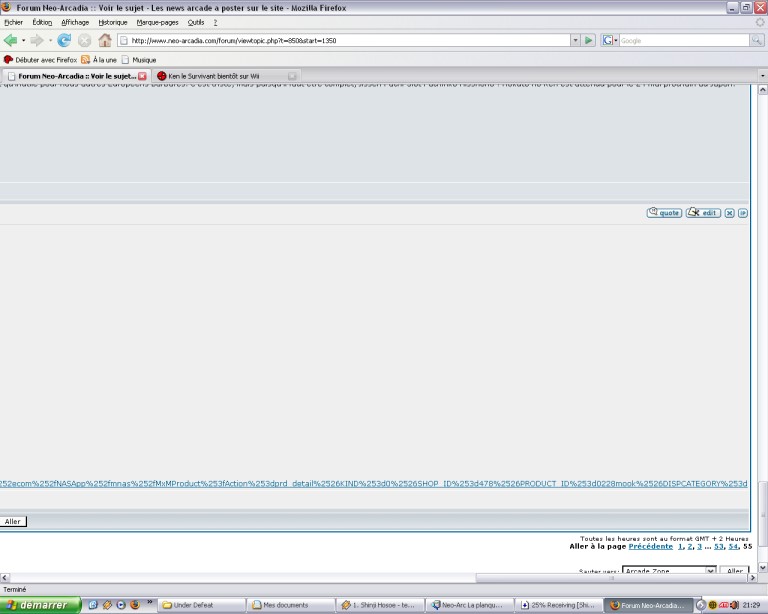Expand the Arcade Zone jump-to dropdown
Image resolution: width=768 pixels, height=614 pixels.
[711, 571]
